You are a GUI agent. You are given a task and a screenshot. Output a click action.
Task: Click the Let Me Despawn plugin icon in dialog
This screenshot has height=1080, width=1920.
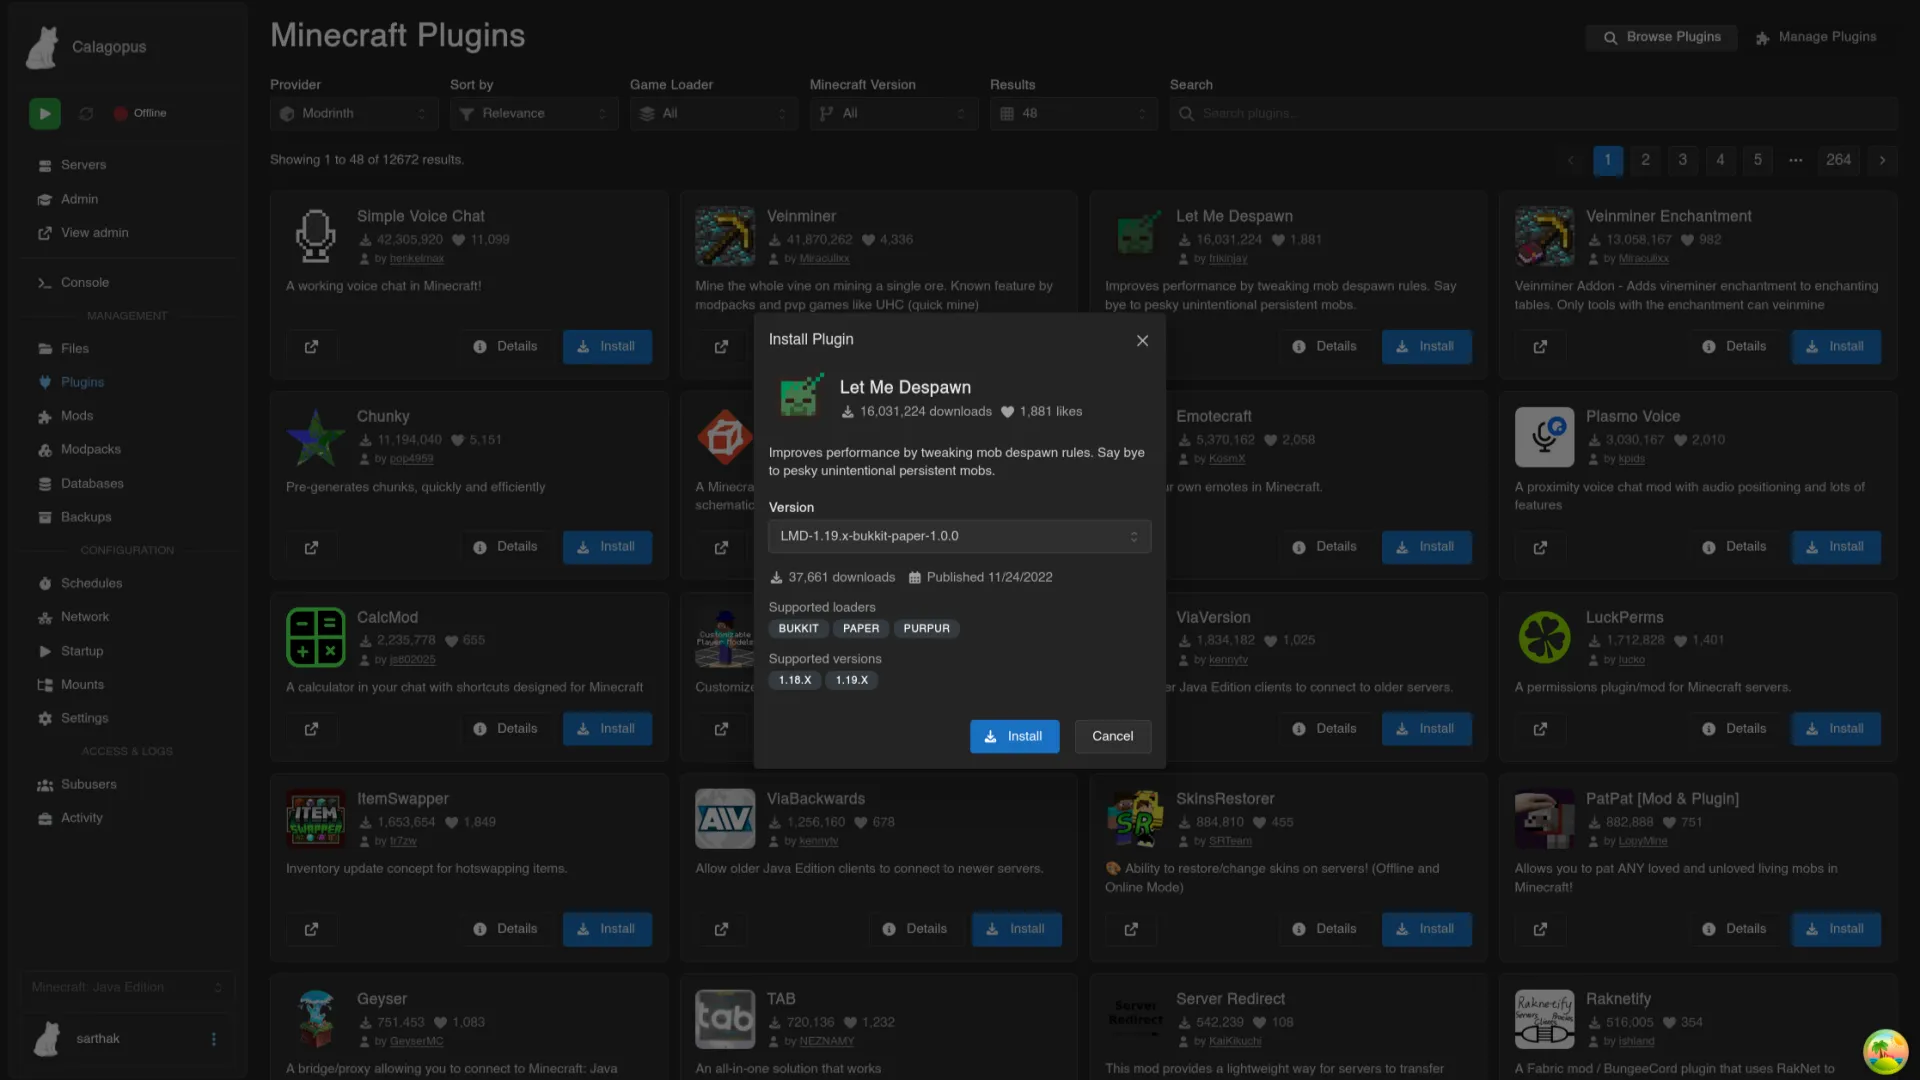[801, 396]
